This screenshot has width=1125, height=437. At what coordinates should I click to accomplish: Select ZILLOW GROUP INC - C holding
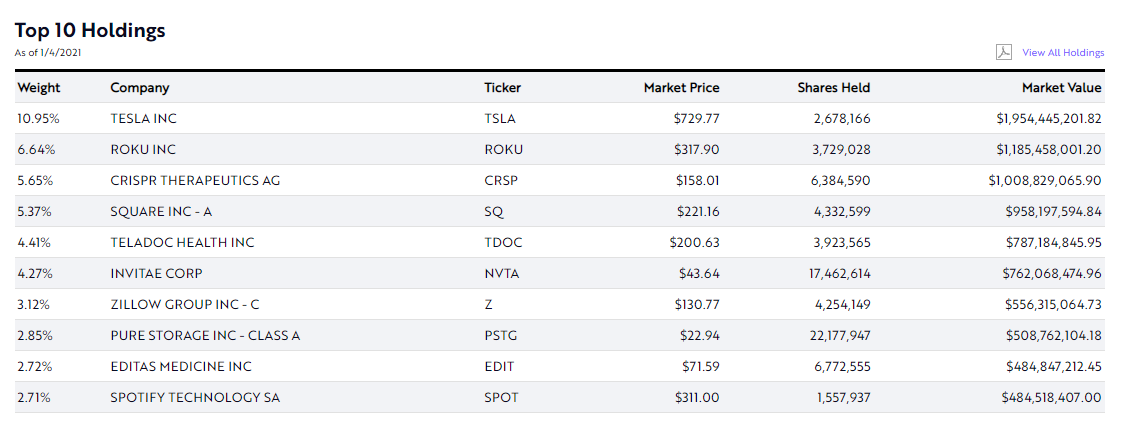pyautogui.click(x=185, y=305)
